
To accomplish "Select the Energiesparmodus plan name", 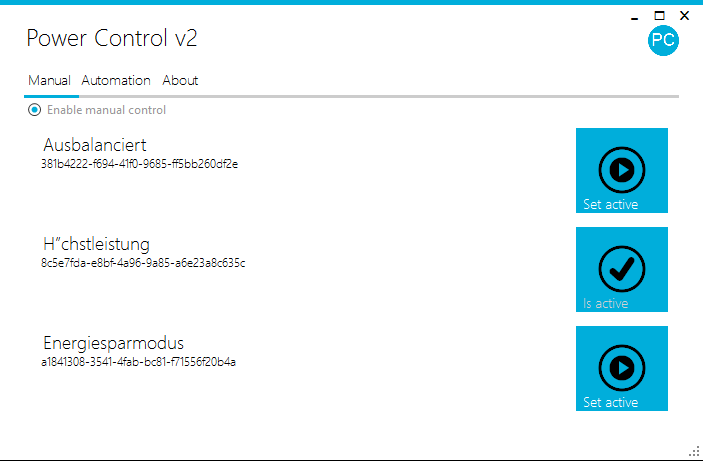I will coord(113,344).
